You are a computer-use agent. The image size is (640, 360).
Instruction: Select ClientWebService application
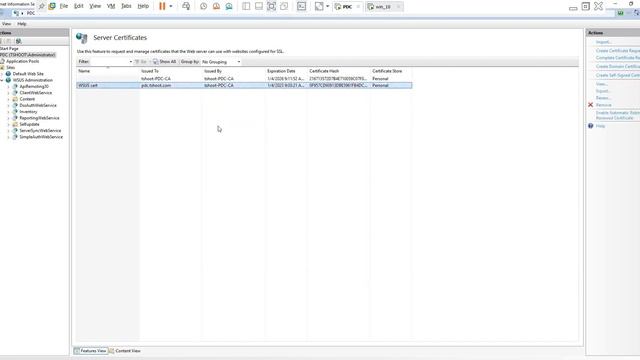36,93
